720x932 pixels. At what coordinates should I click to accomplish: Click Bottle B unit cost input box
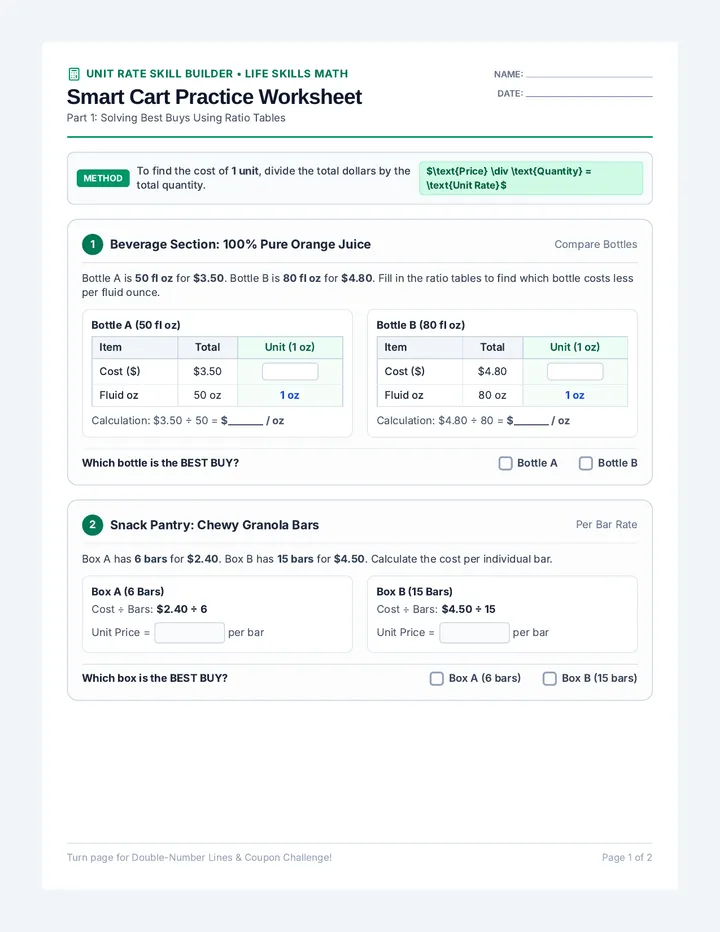click(575, 371)
